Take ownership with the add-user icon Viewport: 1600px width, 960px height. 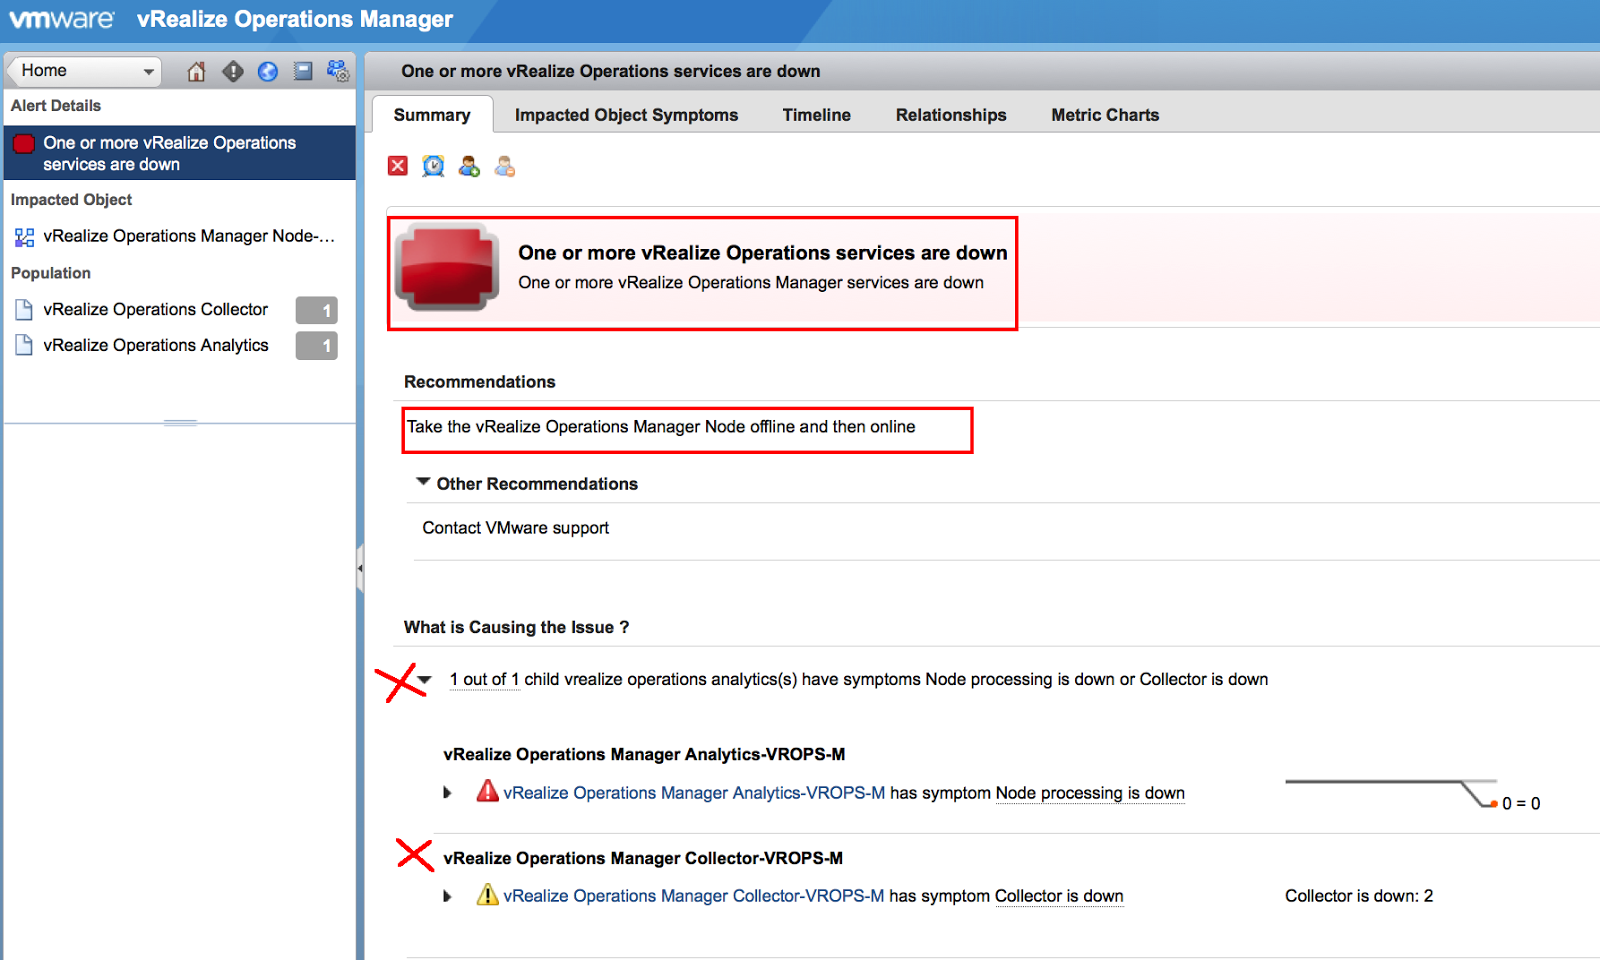point(469,166)
